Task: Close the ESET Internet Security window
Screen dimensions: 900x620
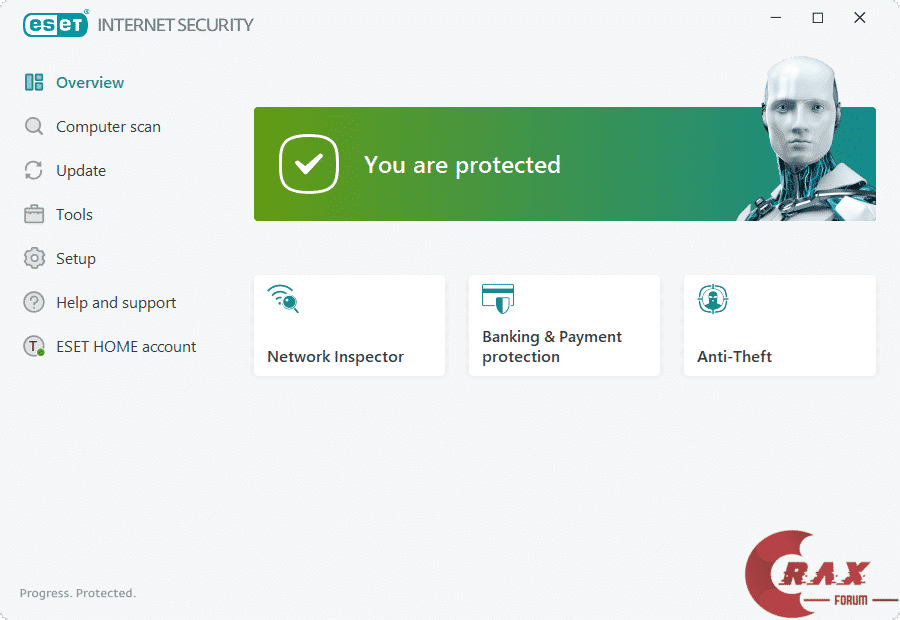Action: coord(860,18)
